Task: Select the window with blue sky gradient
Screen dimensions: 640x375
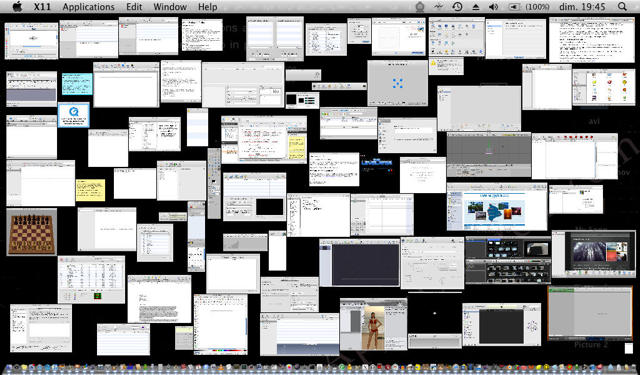Action: point(300,334)
